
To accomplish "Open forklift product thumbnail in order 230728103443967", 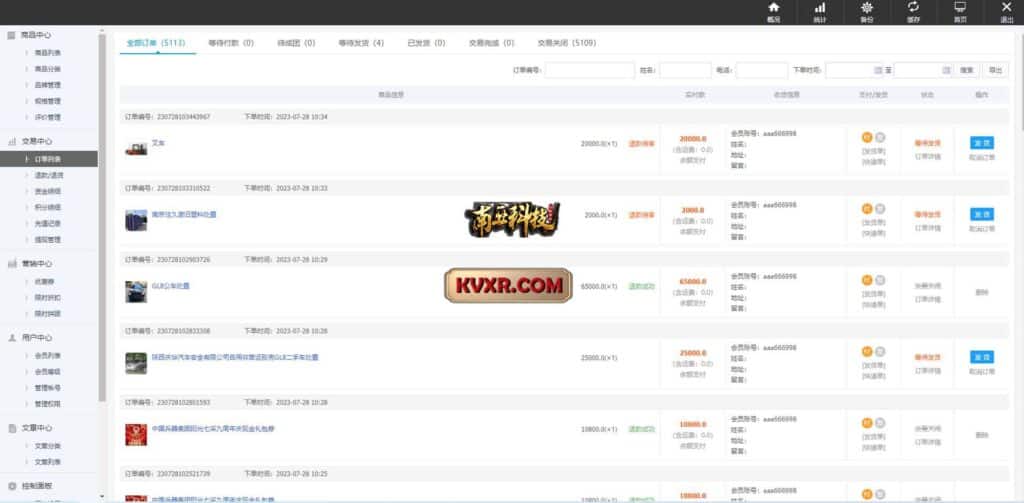I will [136, 149].
